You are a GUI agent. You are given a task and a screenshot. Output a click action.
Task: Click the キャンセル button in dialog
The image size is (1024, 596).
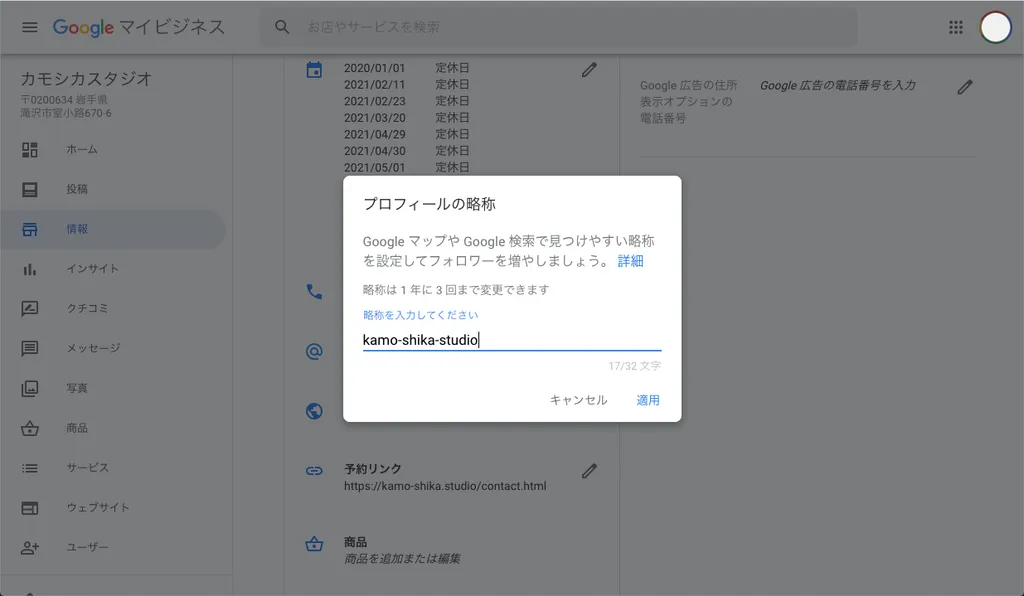point(579,400)
